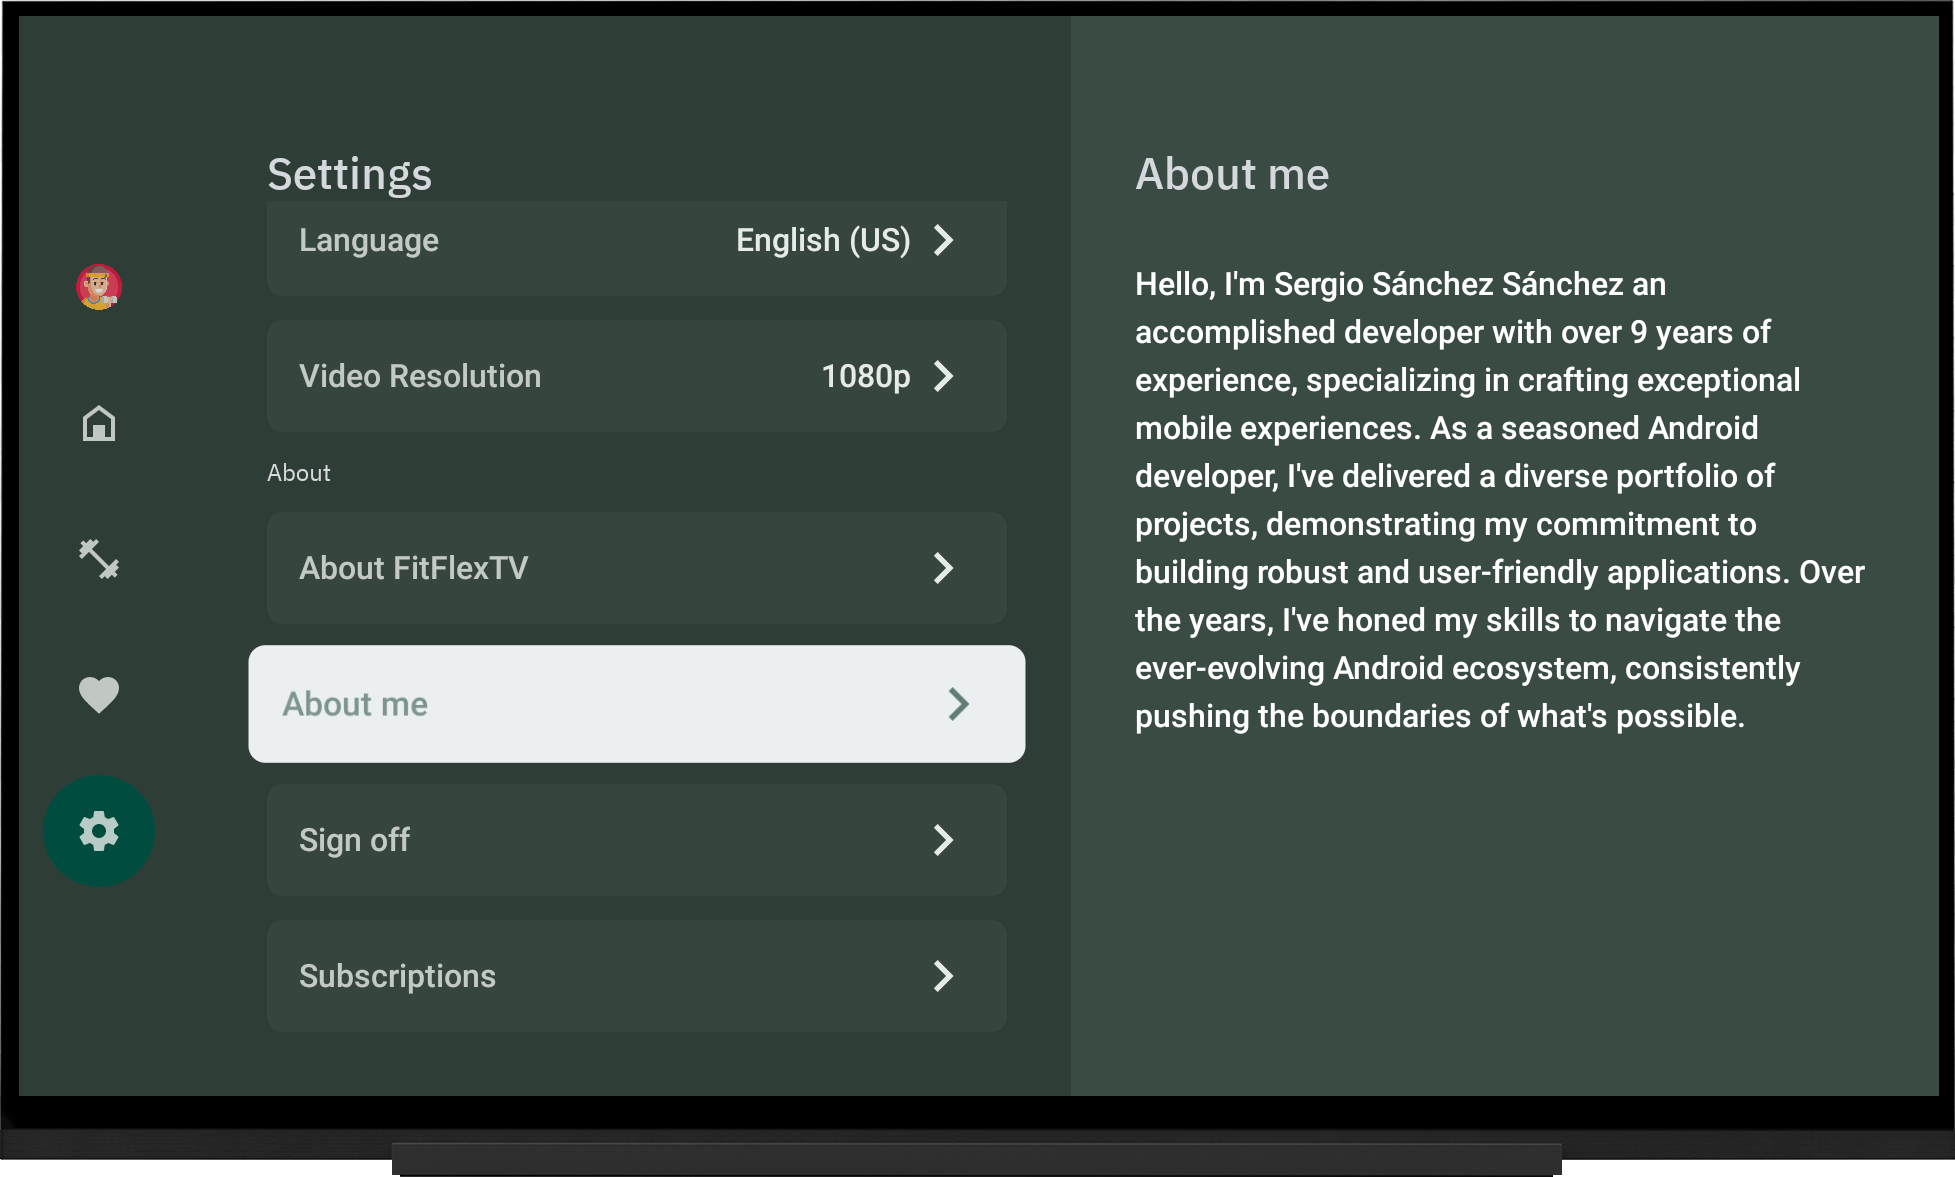Click the Video Resolution chevron arrow

(x=943, y=376)
